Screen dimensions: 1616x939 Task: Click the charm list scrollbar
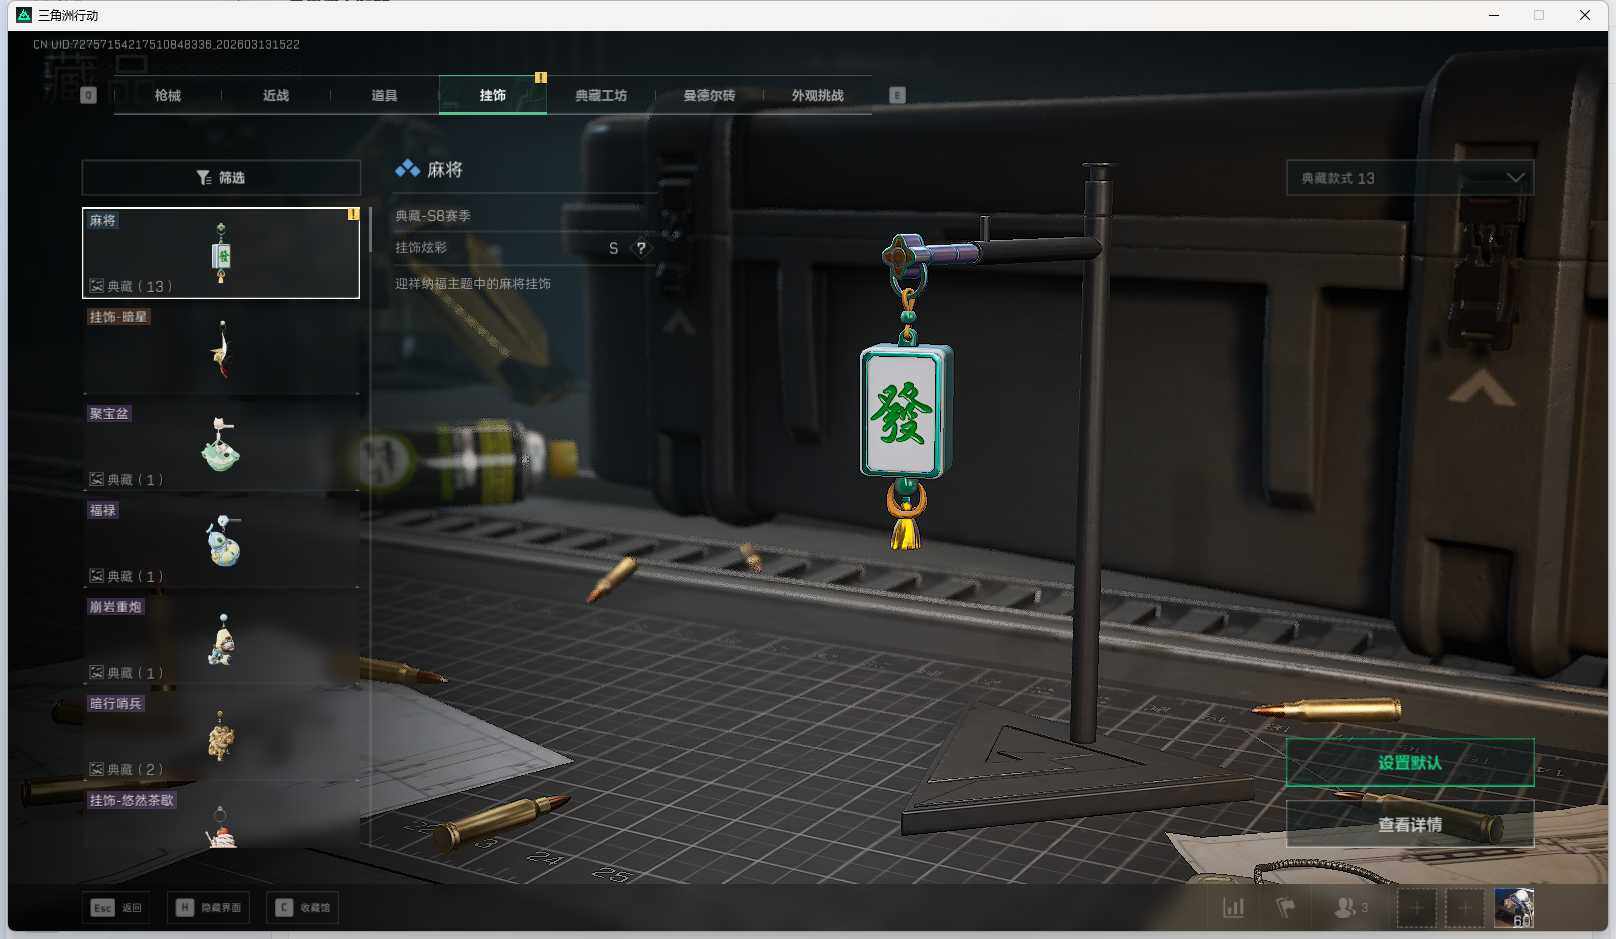[x=370, y=230]
